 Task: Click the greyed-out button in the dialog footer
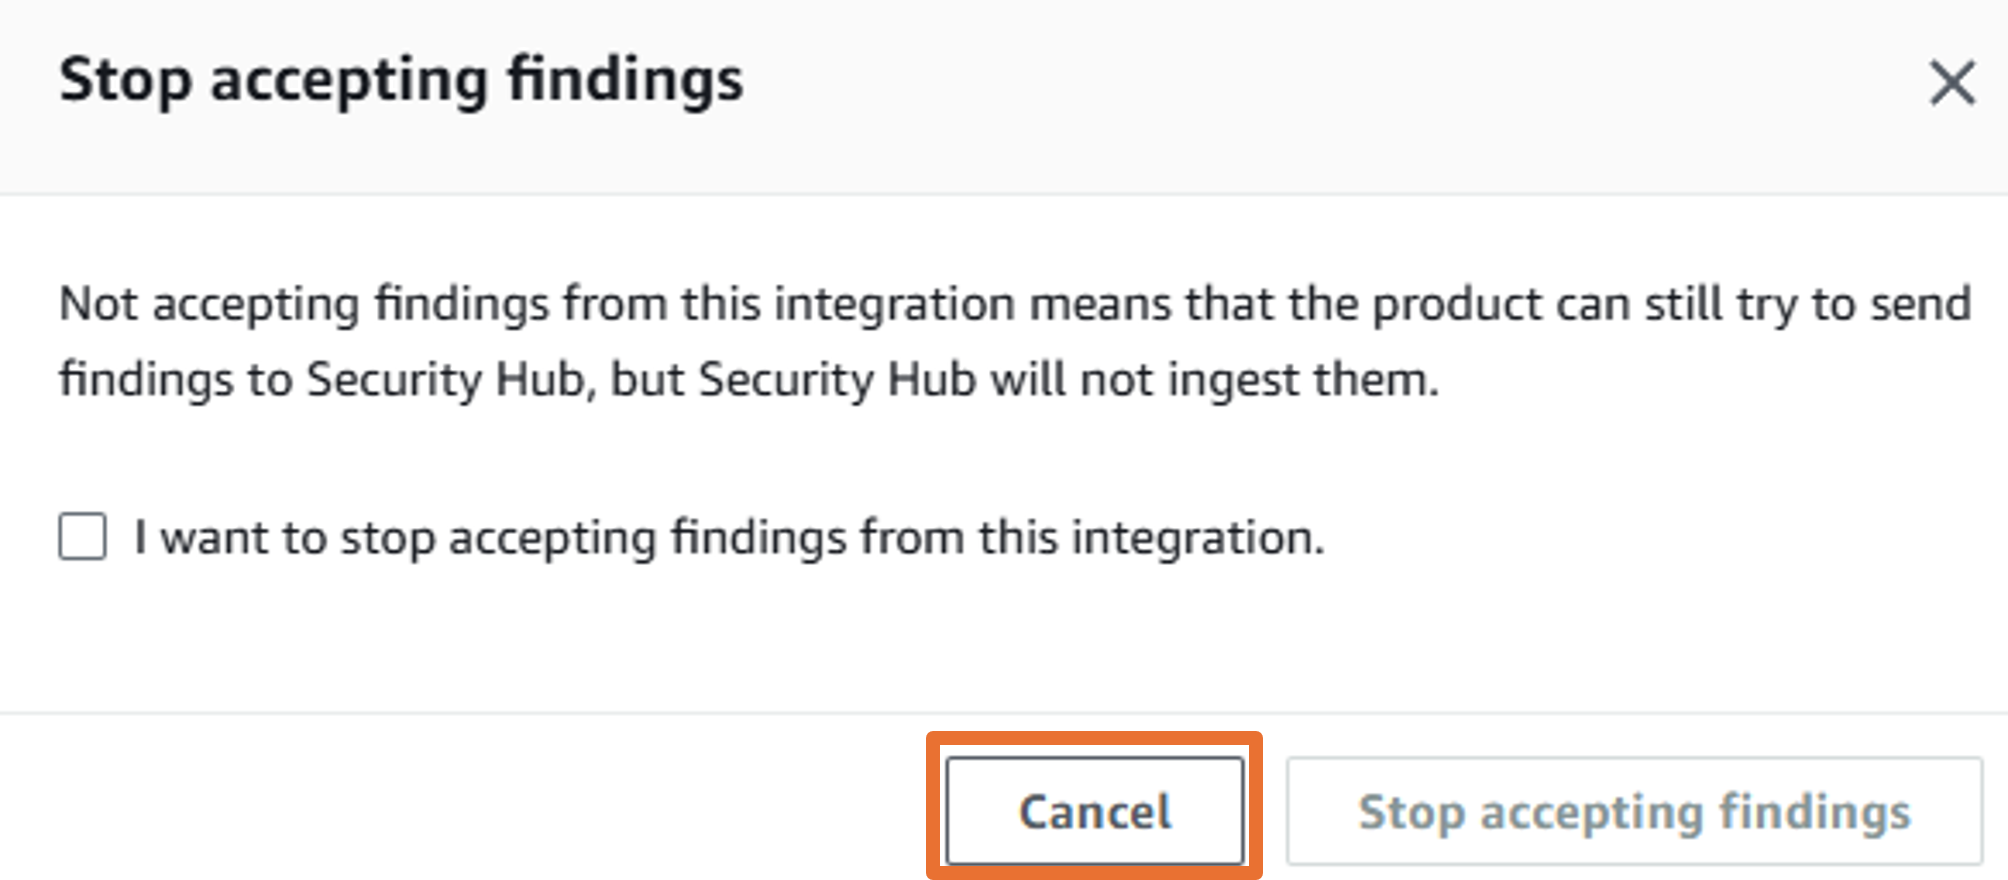(x=1634, y=811)
